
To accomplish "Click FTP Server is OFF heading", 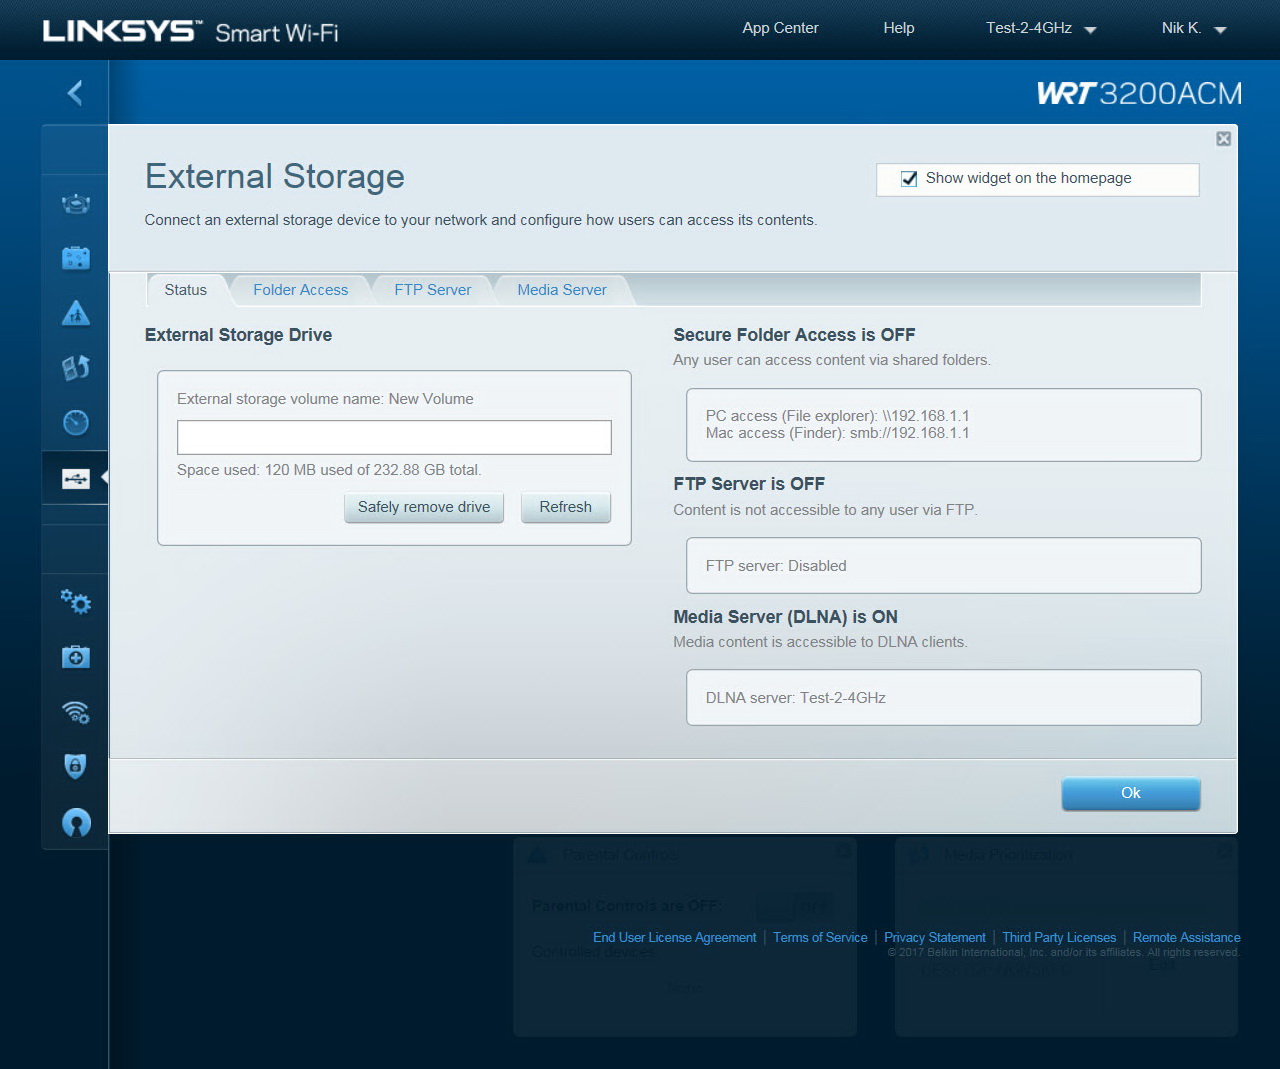I will 749,484.
